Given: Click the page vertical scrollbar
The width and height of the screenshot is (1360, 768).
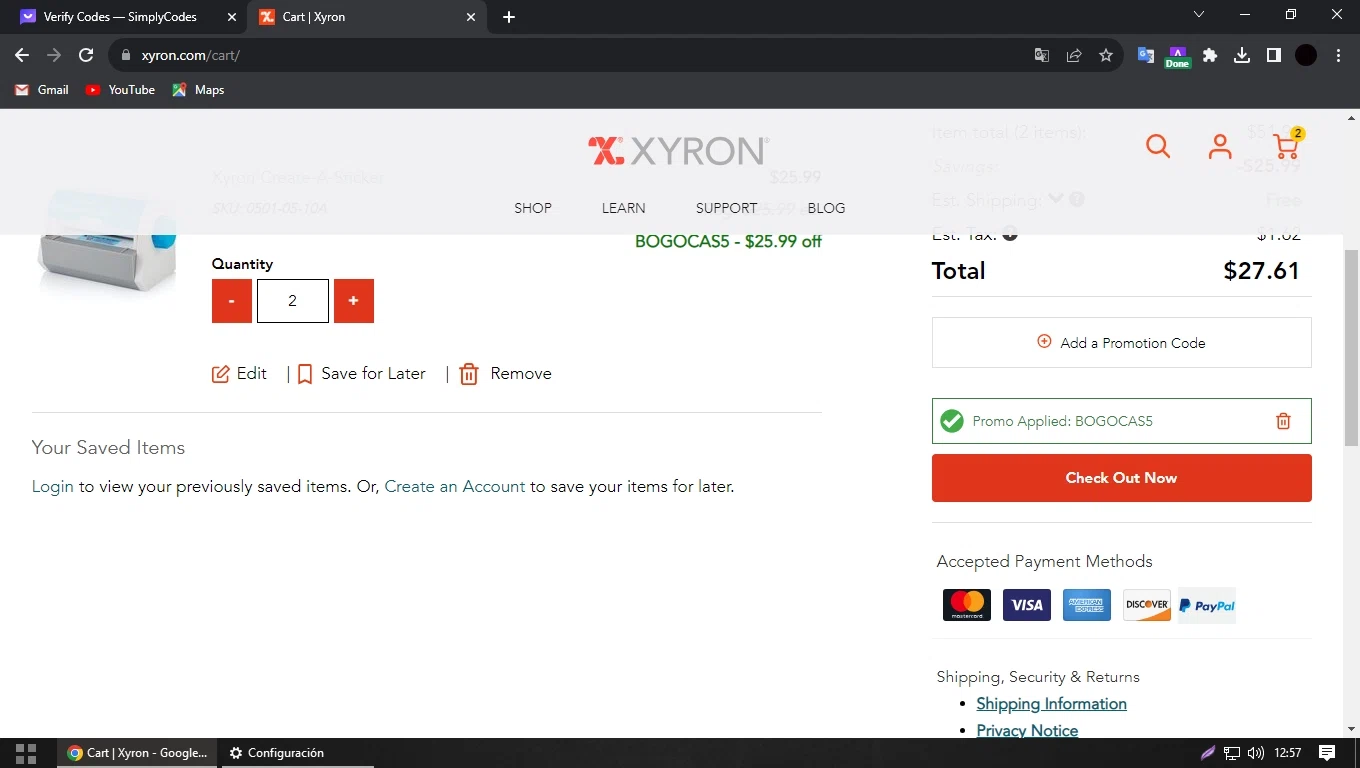Looking at the screenshot, I should point(1351,347).
